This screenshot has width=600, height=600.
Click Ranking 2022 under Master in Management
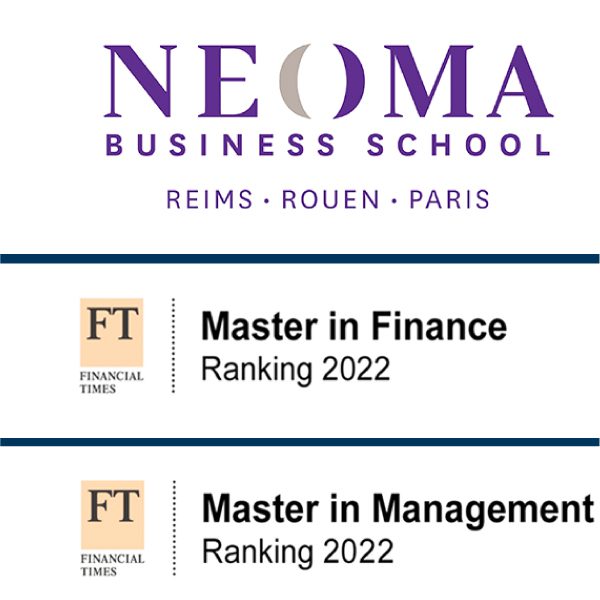click(298, 551)
